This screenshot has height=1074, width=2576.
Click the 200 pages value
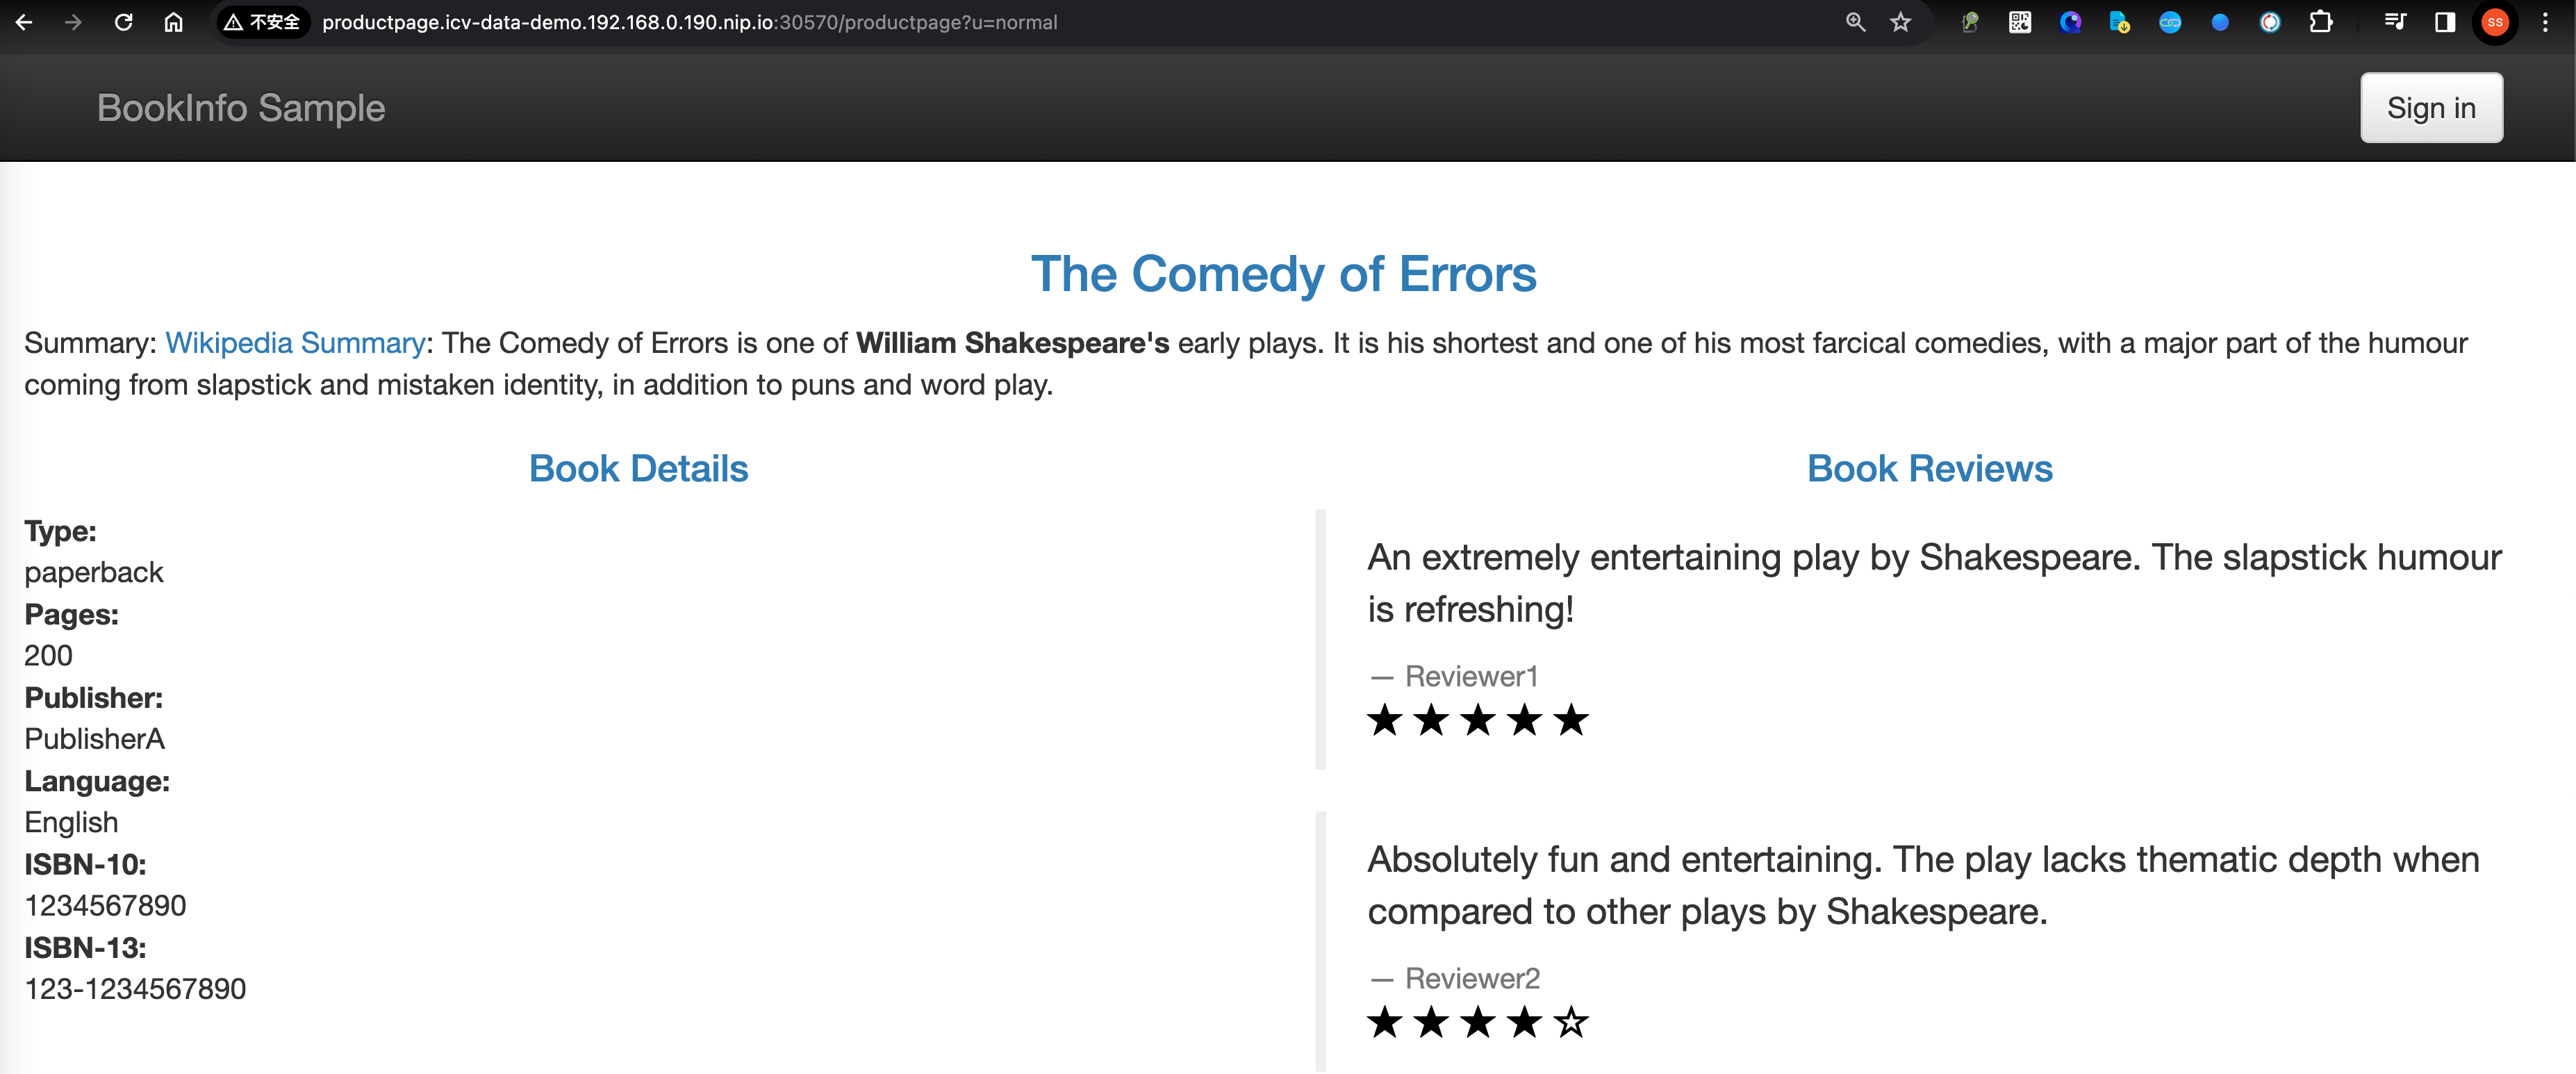pos(48,655)
